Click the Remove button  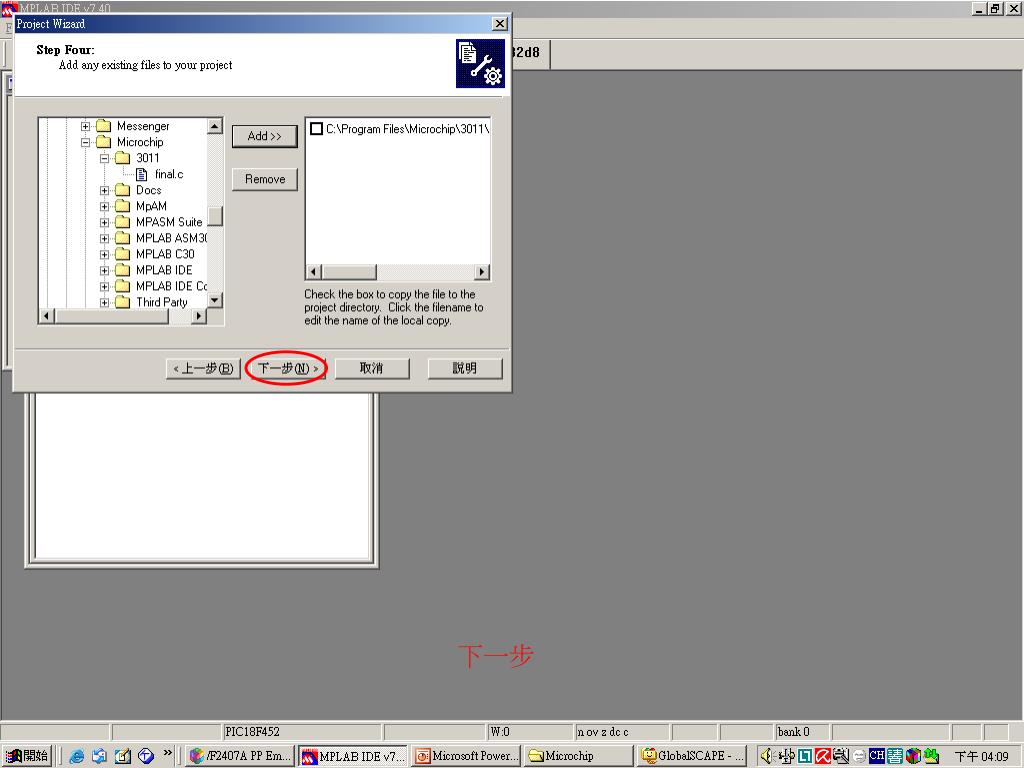pyautogui.click(x=264, y=180)
